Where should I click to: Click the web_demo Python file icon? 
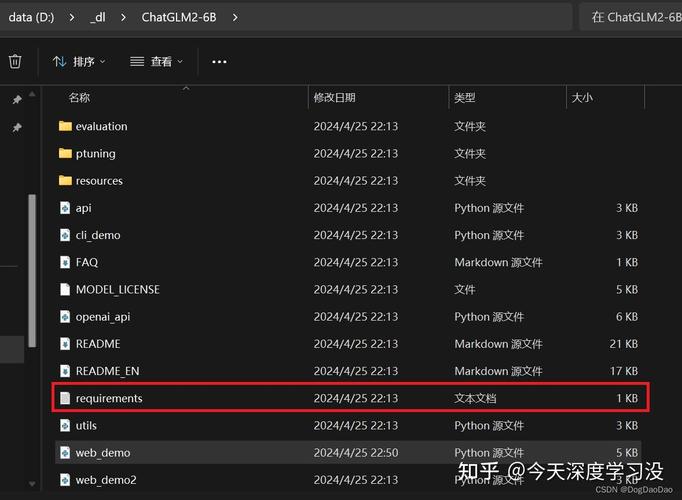click(65, 453)
